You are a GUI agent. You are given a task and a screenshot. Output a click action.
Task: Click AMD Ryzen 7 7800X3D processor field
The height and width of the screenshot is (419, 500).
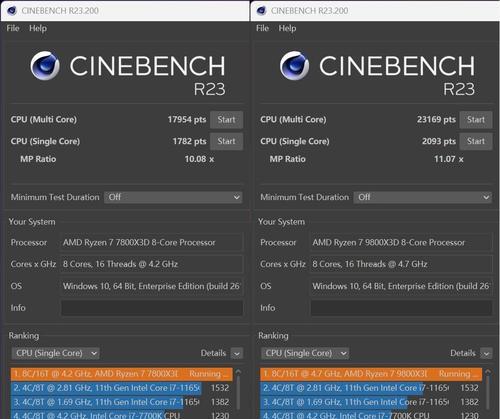click(152, 243)
